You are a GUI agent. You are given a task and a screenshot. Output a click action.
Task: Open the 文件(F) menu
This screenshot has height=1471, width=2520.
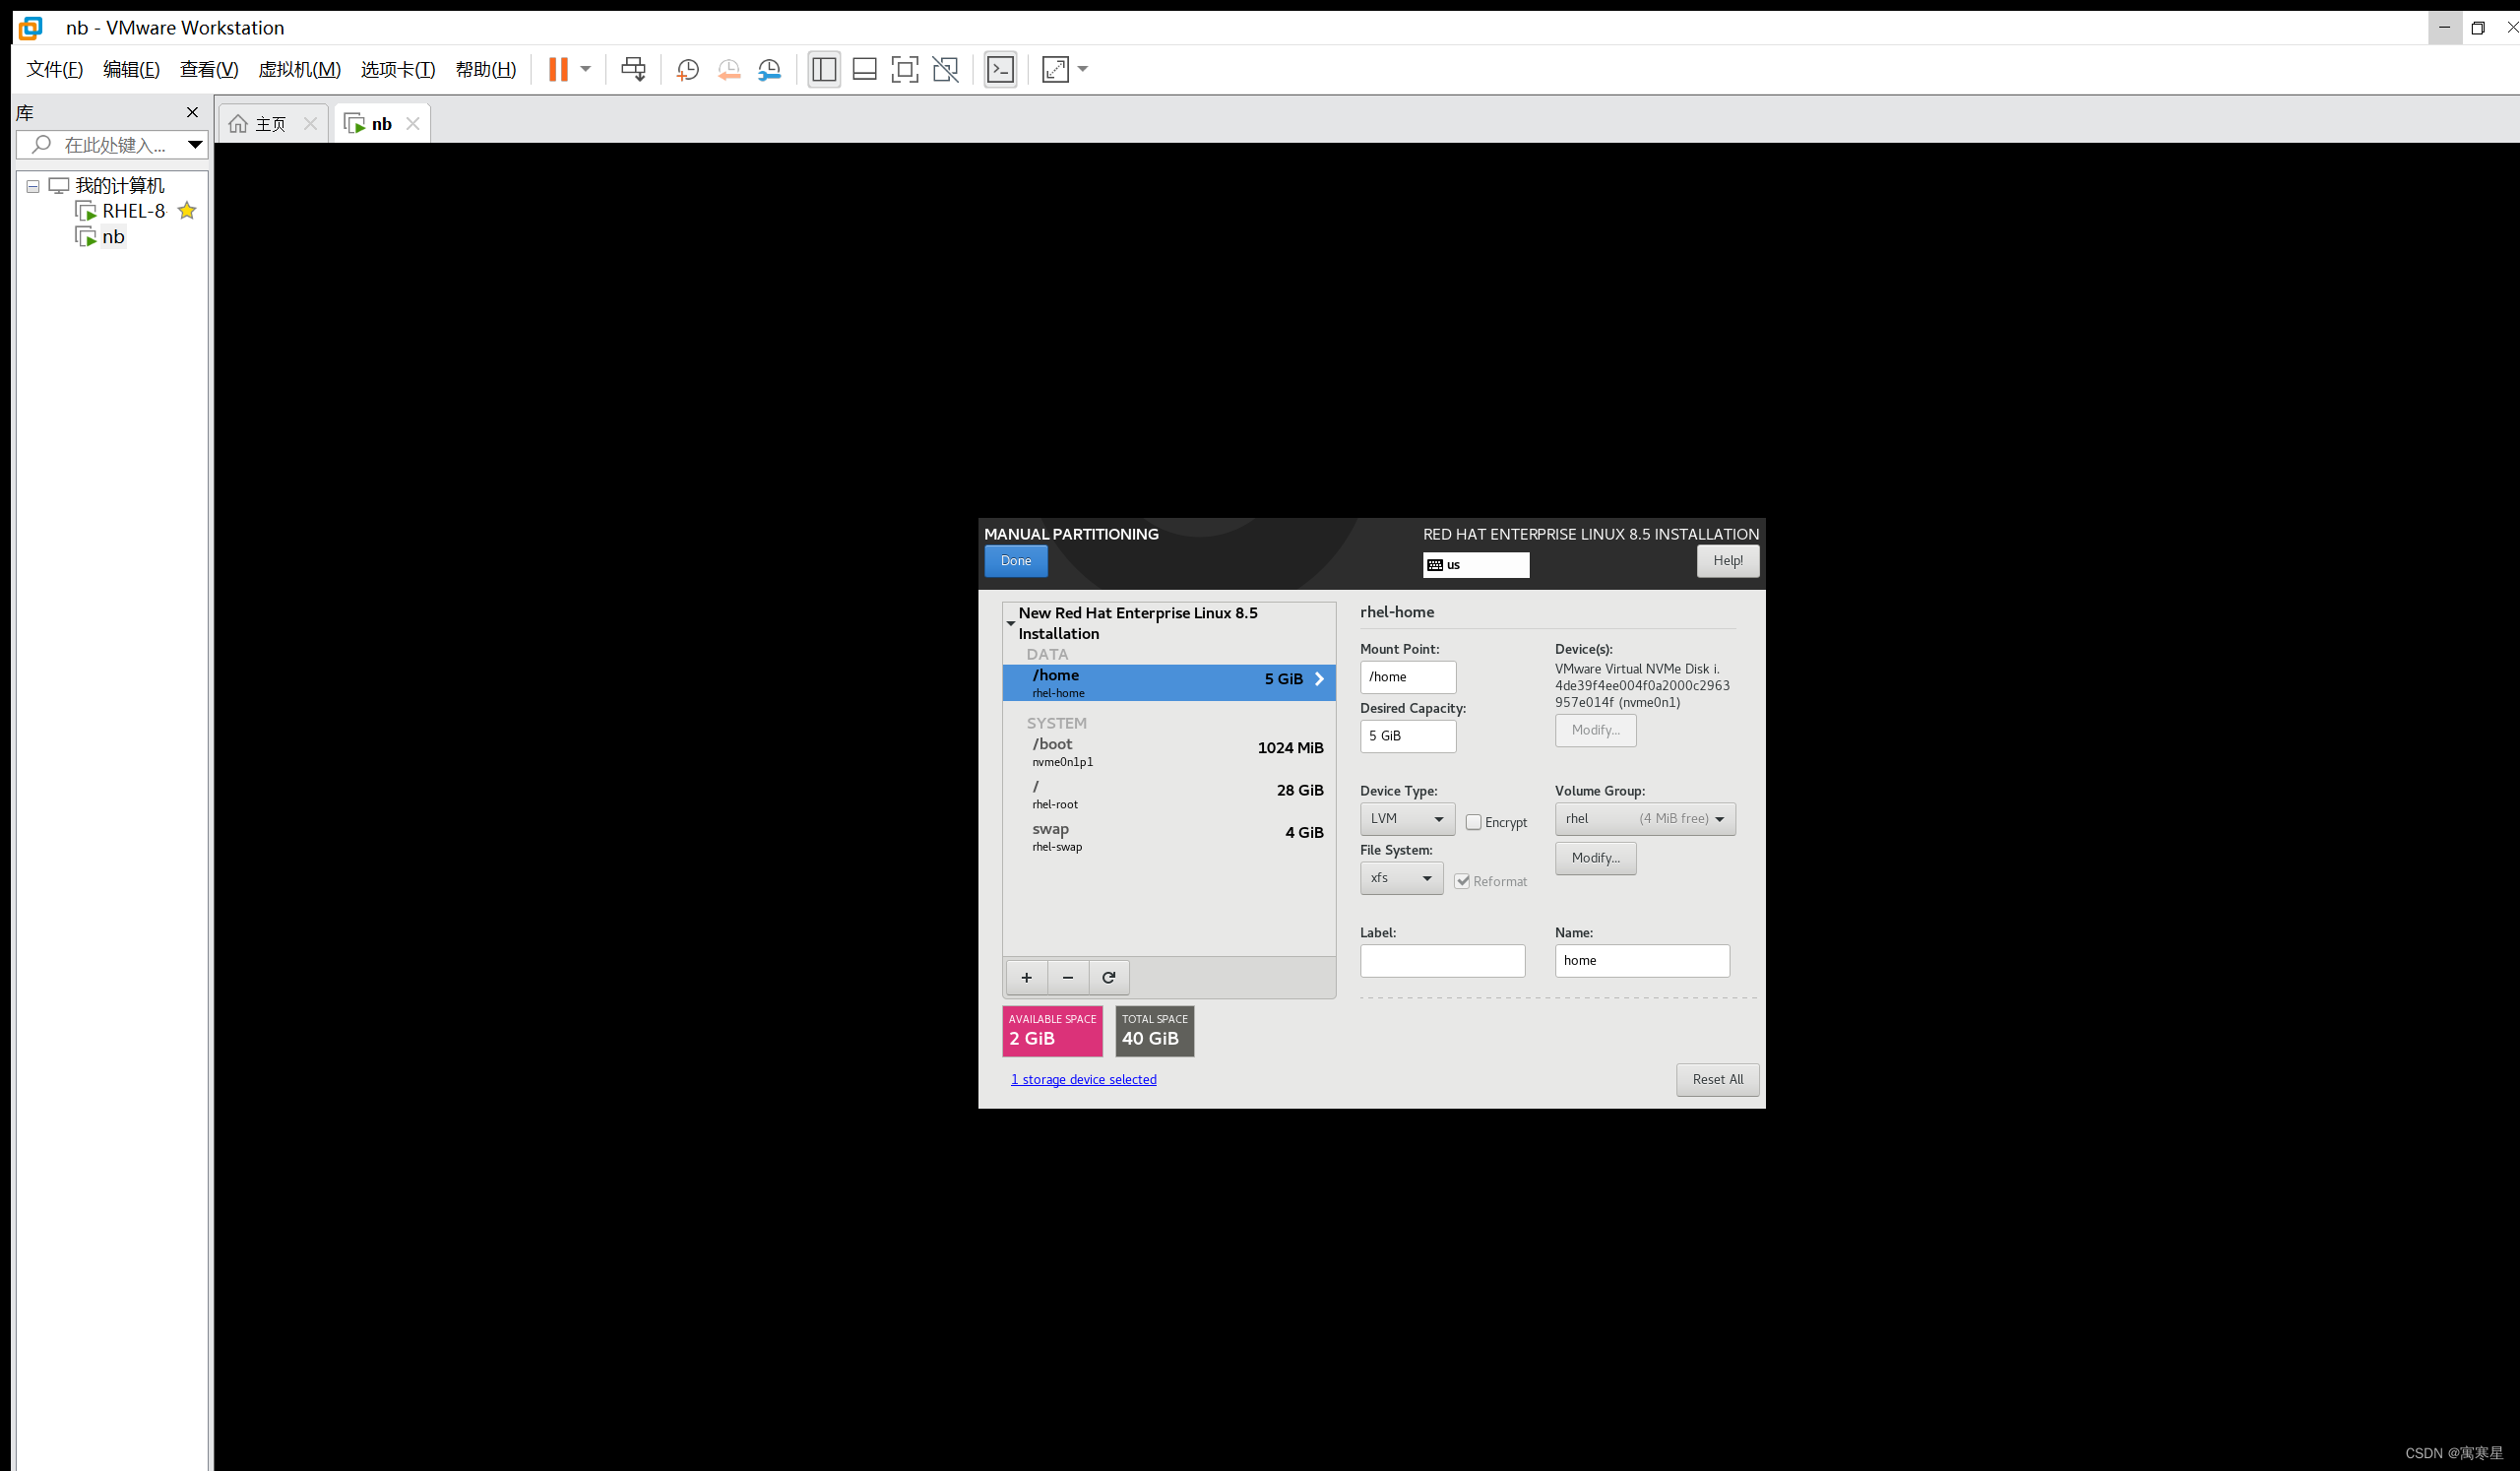coord(55,69)
